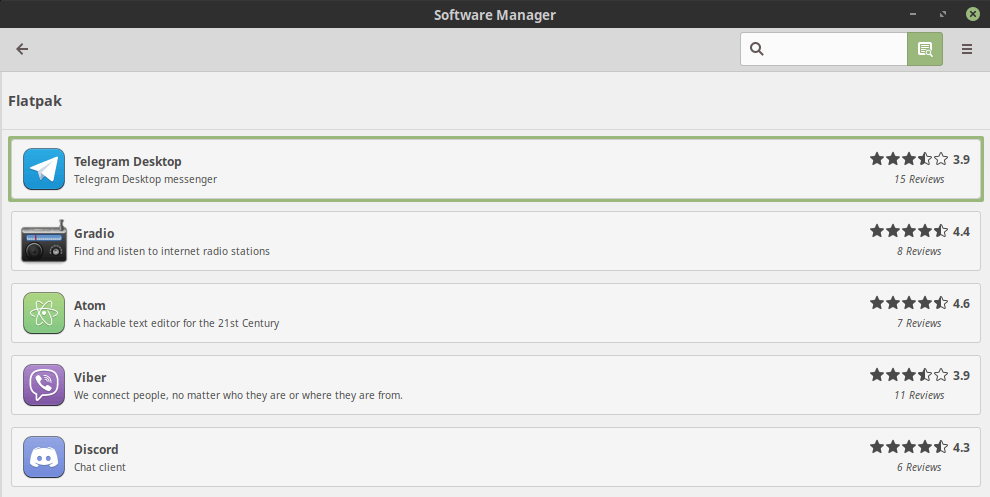The image size is (990, 497).
Task: Select the Gradio radio icon
Action: (x=44, y=241)
